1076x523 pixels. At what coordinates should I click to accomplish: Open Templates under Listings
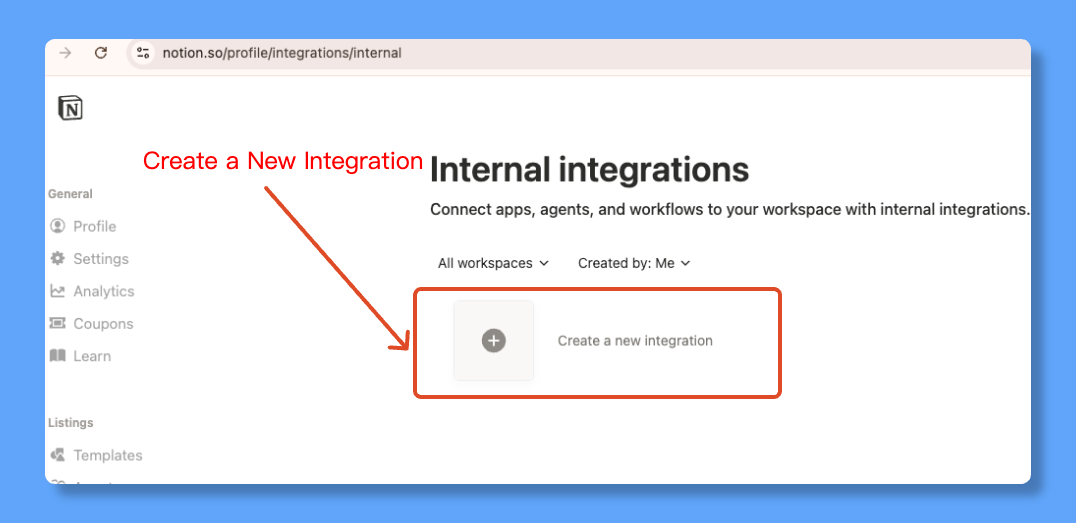click(x=108, y=455)
